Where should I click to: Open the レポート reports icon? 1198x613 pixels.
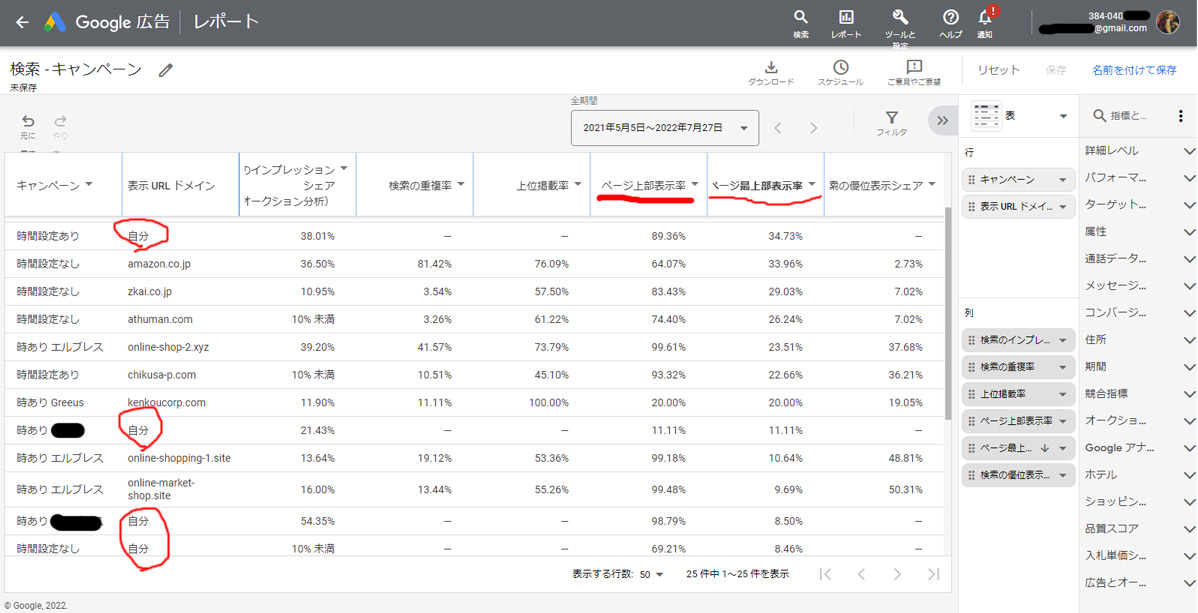tap(846, 18)
